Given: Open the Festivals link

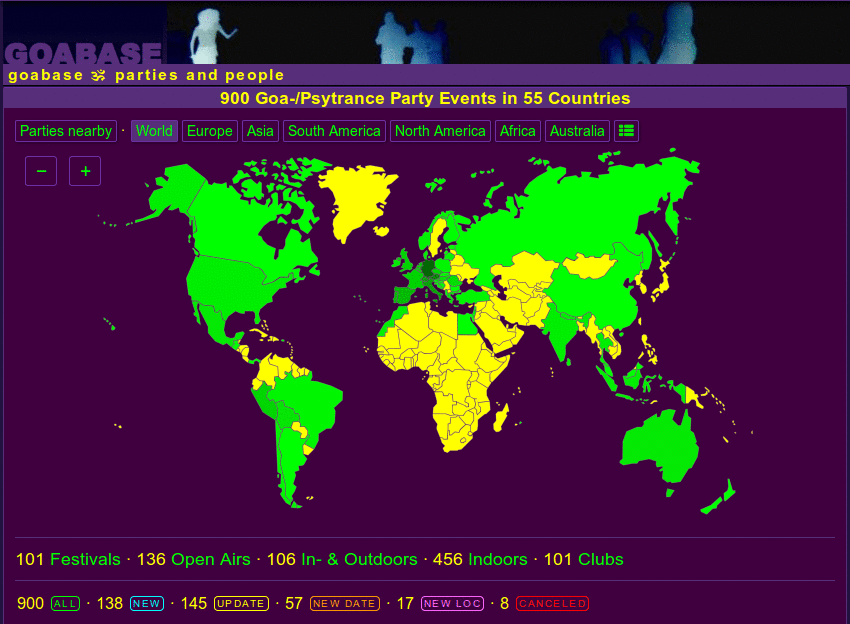Looking at the screenshot, I should [85, 559].
